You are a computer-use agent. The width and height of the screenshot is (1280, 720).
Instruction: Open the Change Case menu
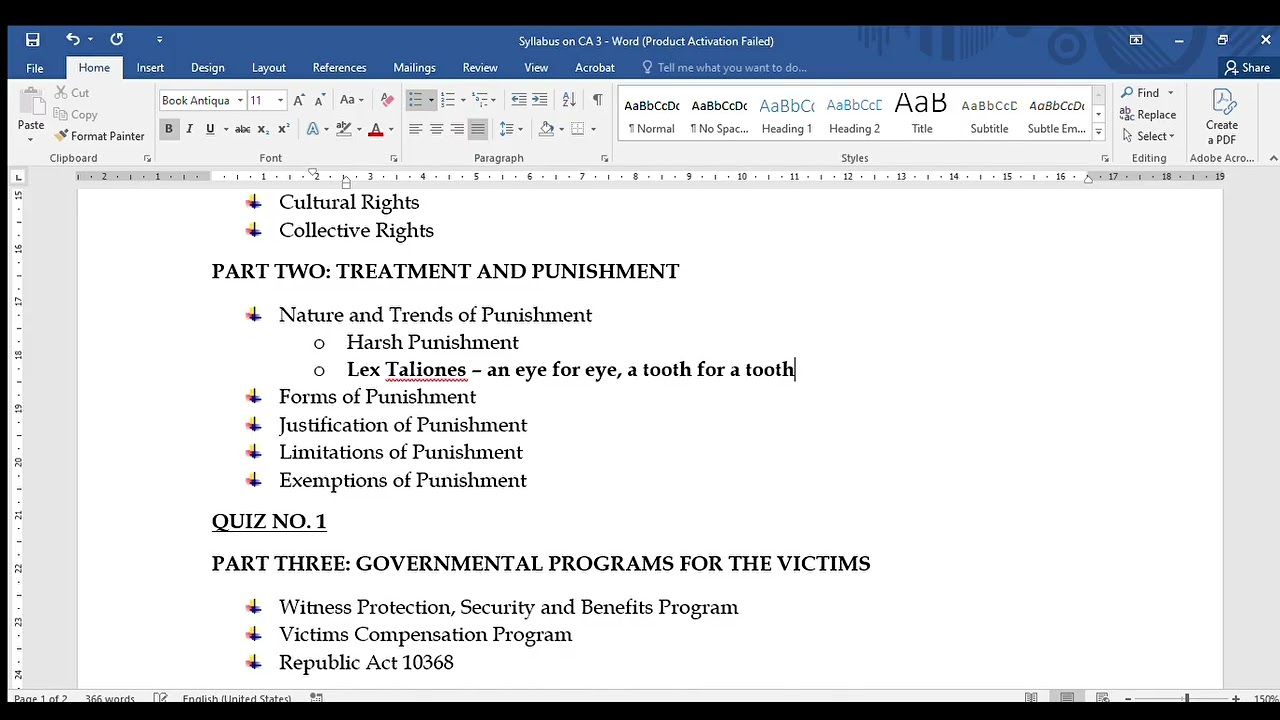coord(351,100)
